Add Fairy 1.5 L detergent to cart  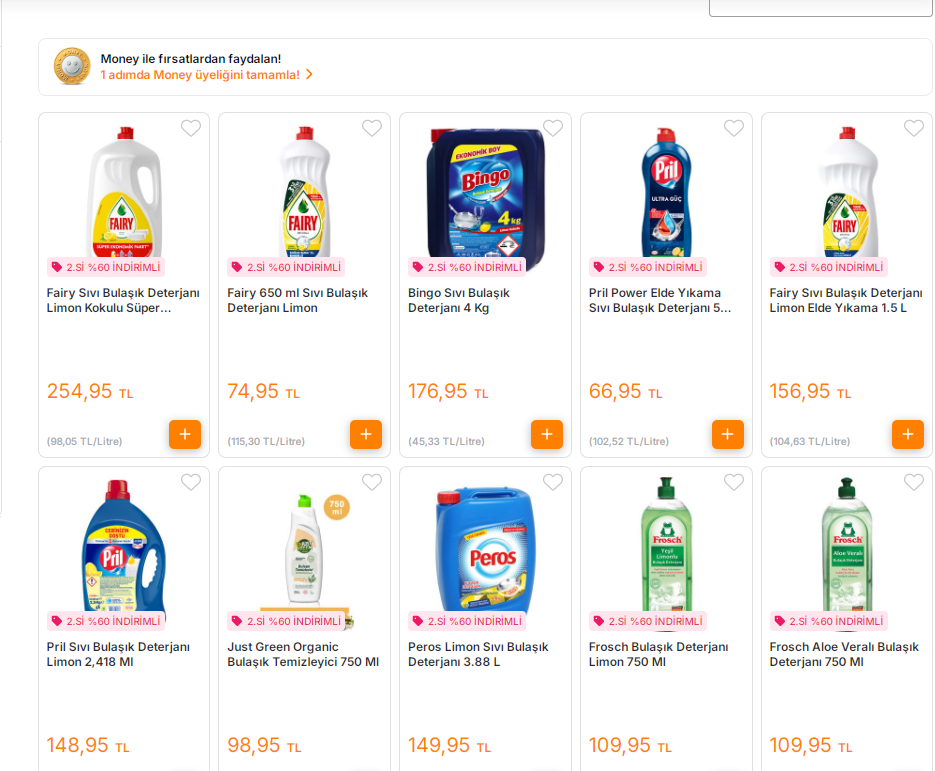tap(908, 434)
